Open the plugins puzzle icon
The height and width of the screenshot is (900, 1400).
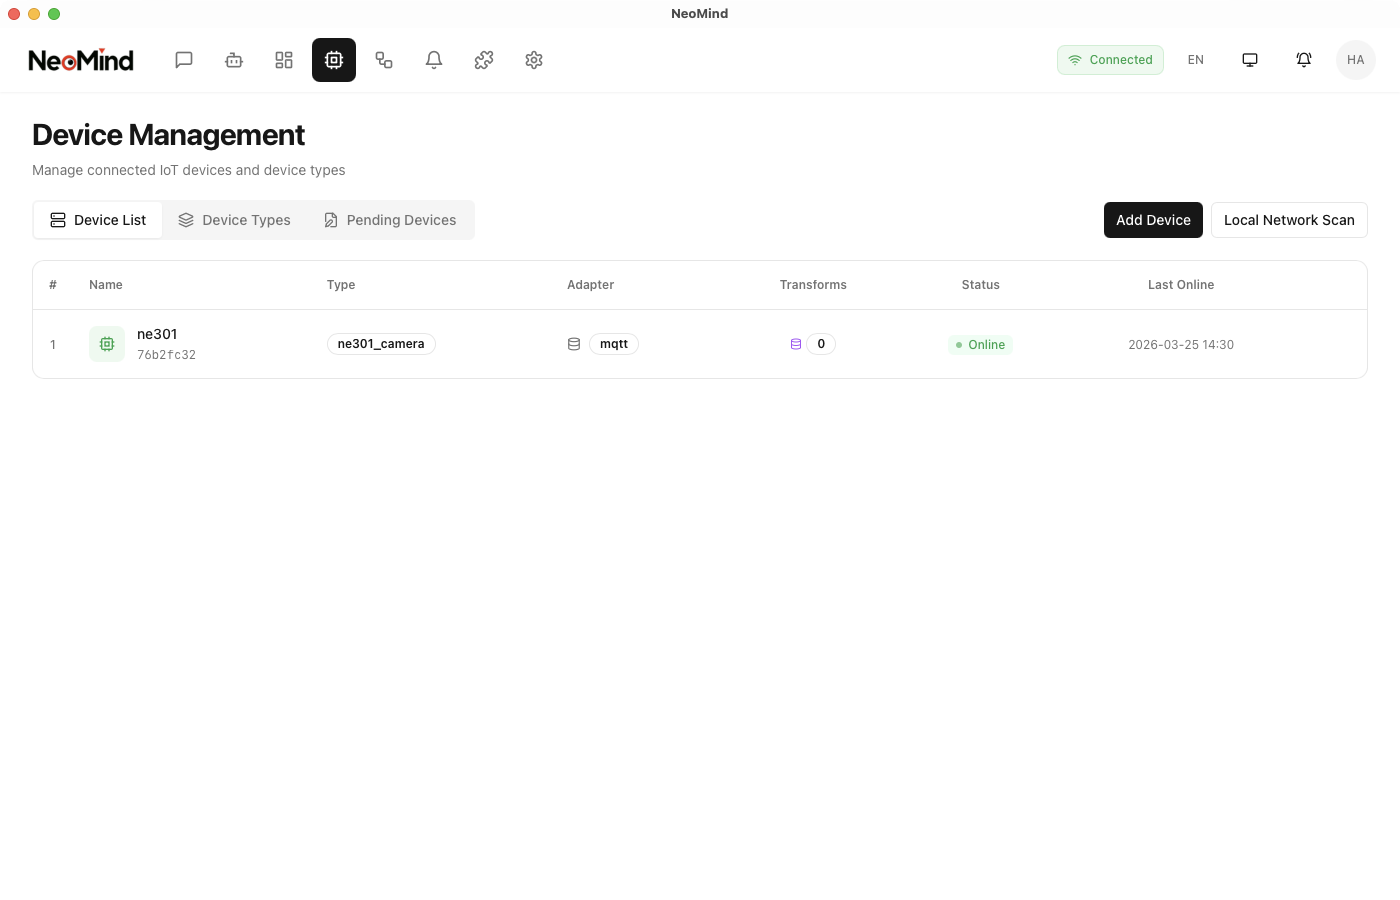pos(484,60)
